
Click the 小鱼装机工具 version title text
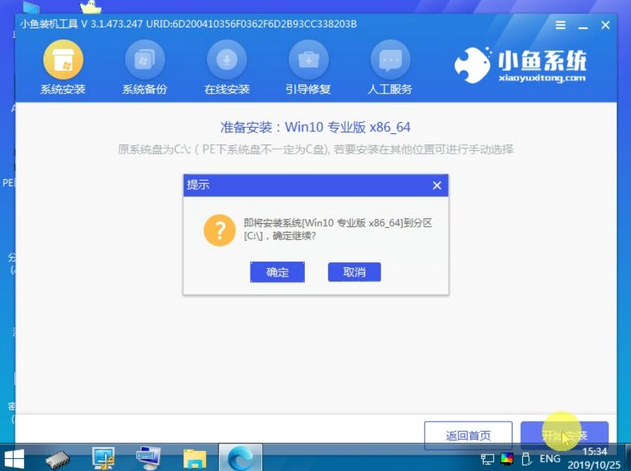[188, 24]
